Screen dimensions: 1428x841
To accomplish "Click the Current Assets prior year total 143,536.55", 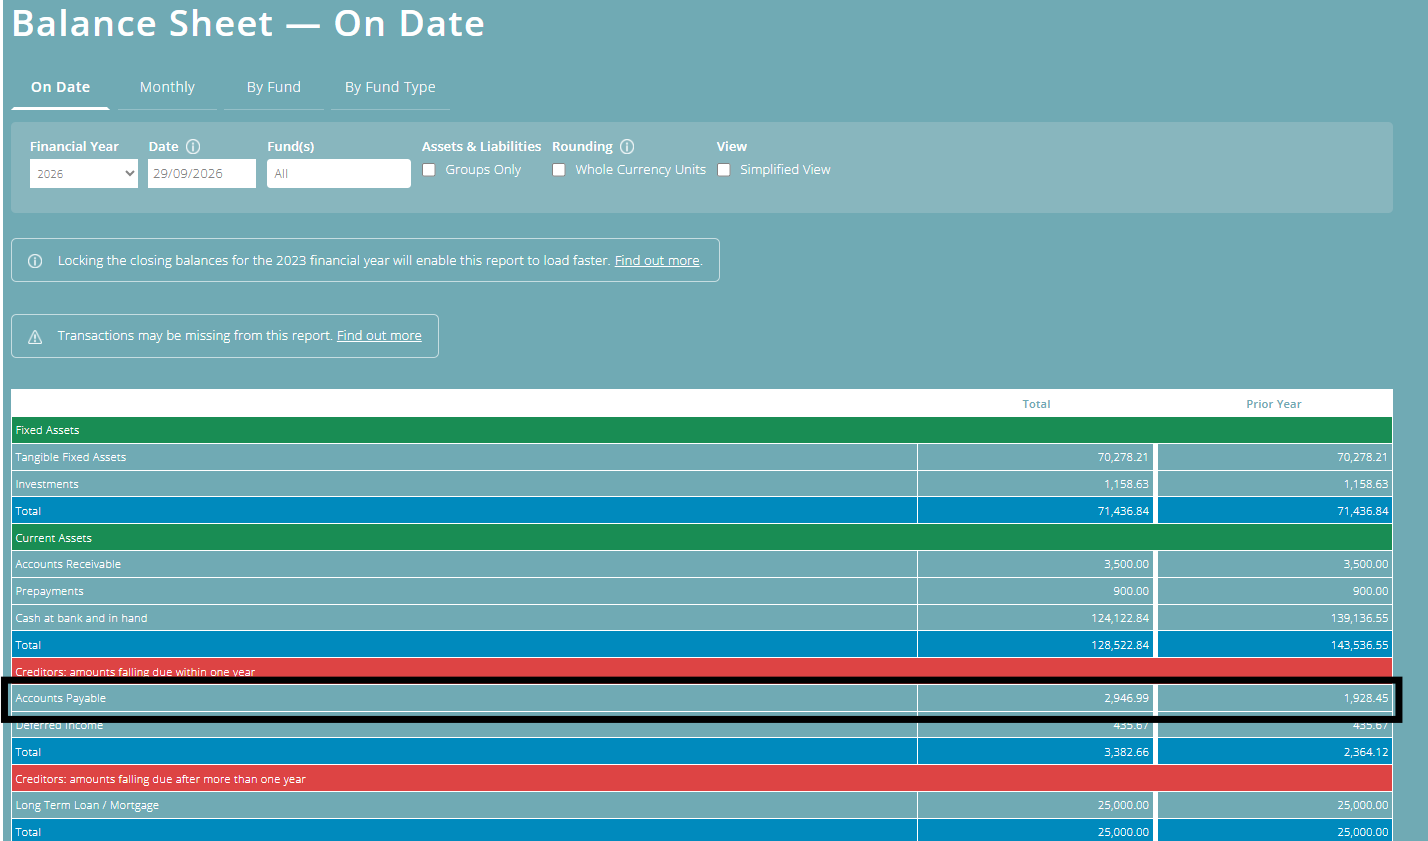I will click(x=1360, y=645).
